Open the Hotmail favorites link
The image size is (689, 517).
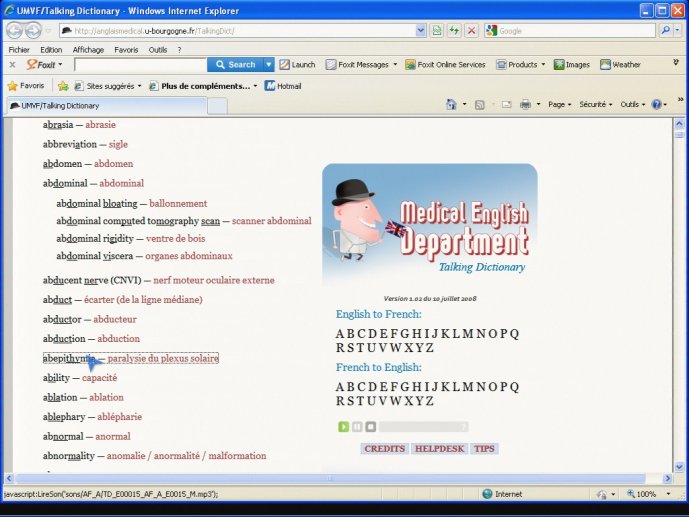point(283,86)
